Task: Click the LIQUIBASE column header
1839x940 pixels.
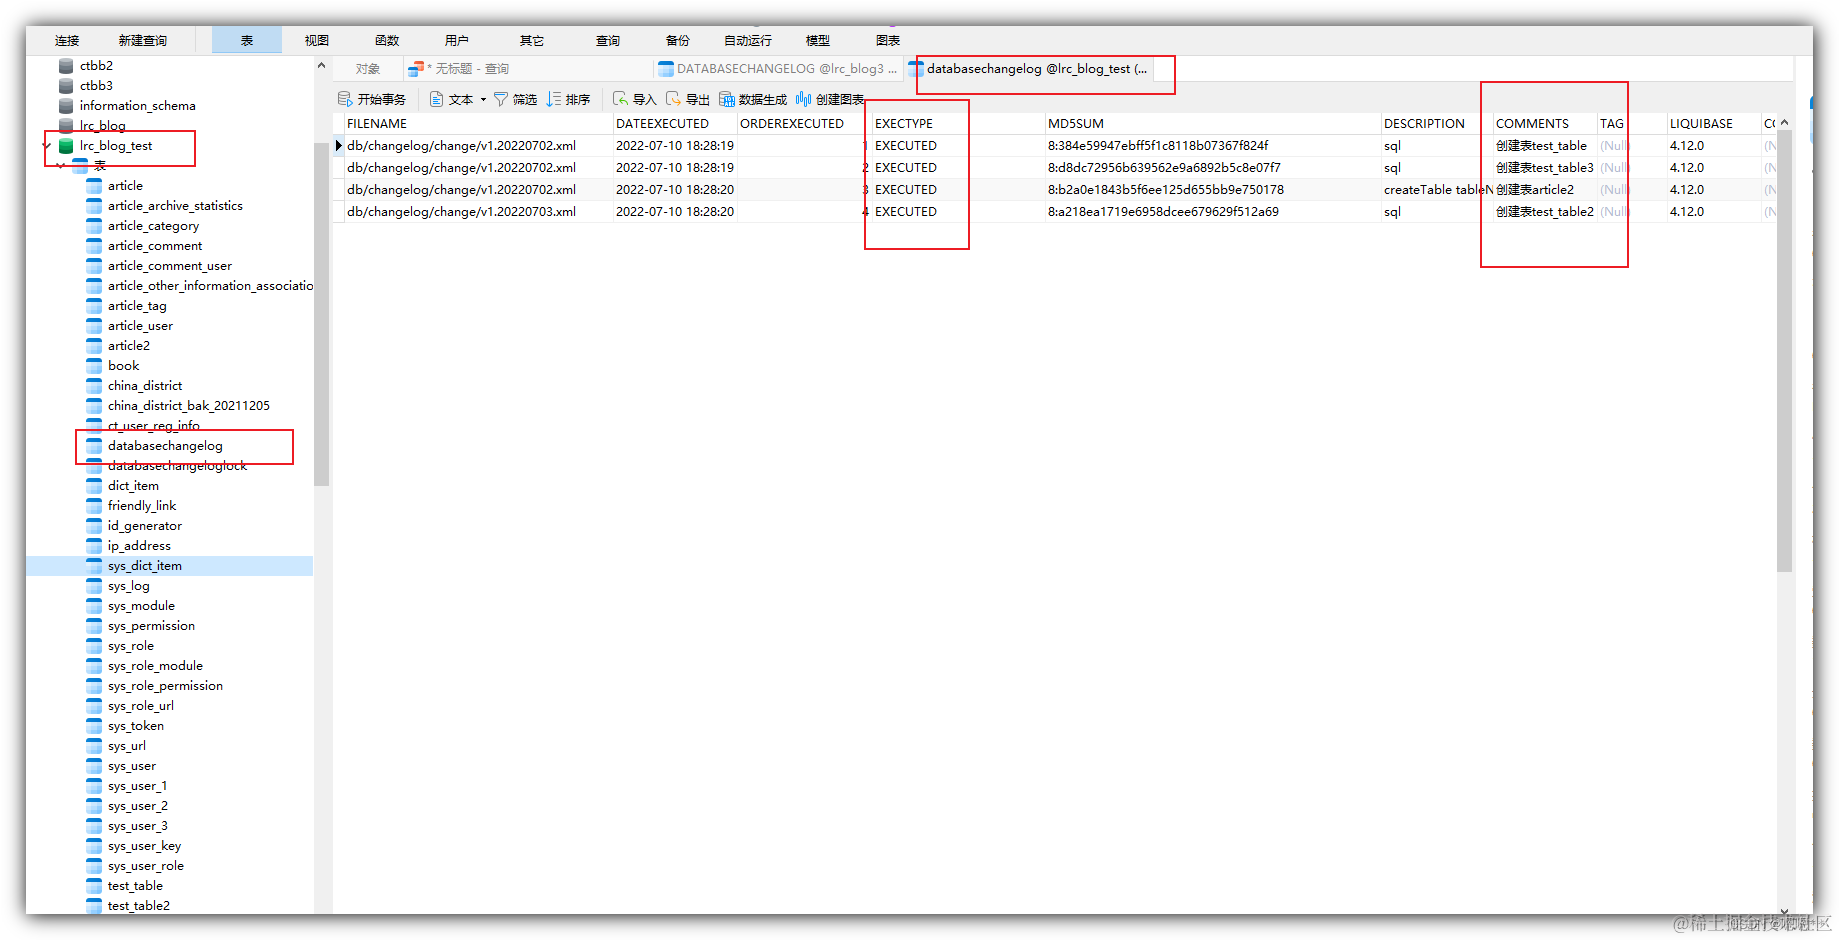Action: (x=1713, y=124)
